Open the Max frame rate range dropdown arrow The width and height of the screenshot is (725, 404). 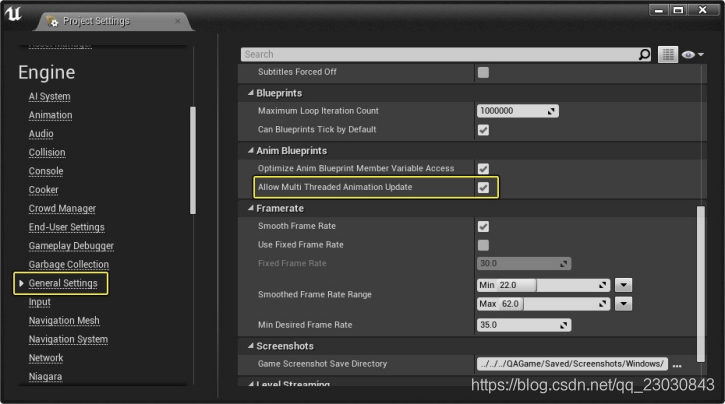pyautogui.click(x=623, y=304)
